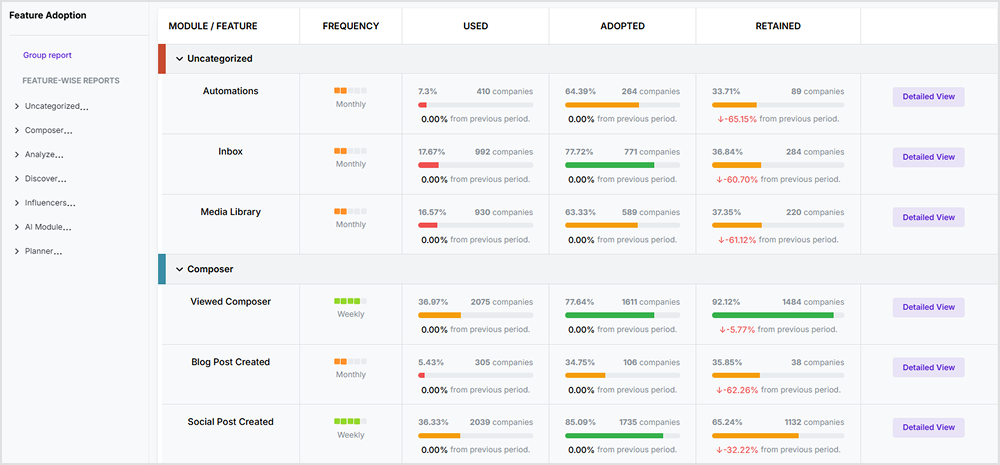Click the Blog Post Created feature name
1000x465 pixels.
(230, 362)
